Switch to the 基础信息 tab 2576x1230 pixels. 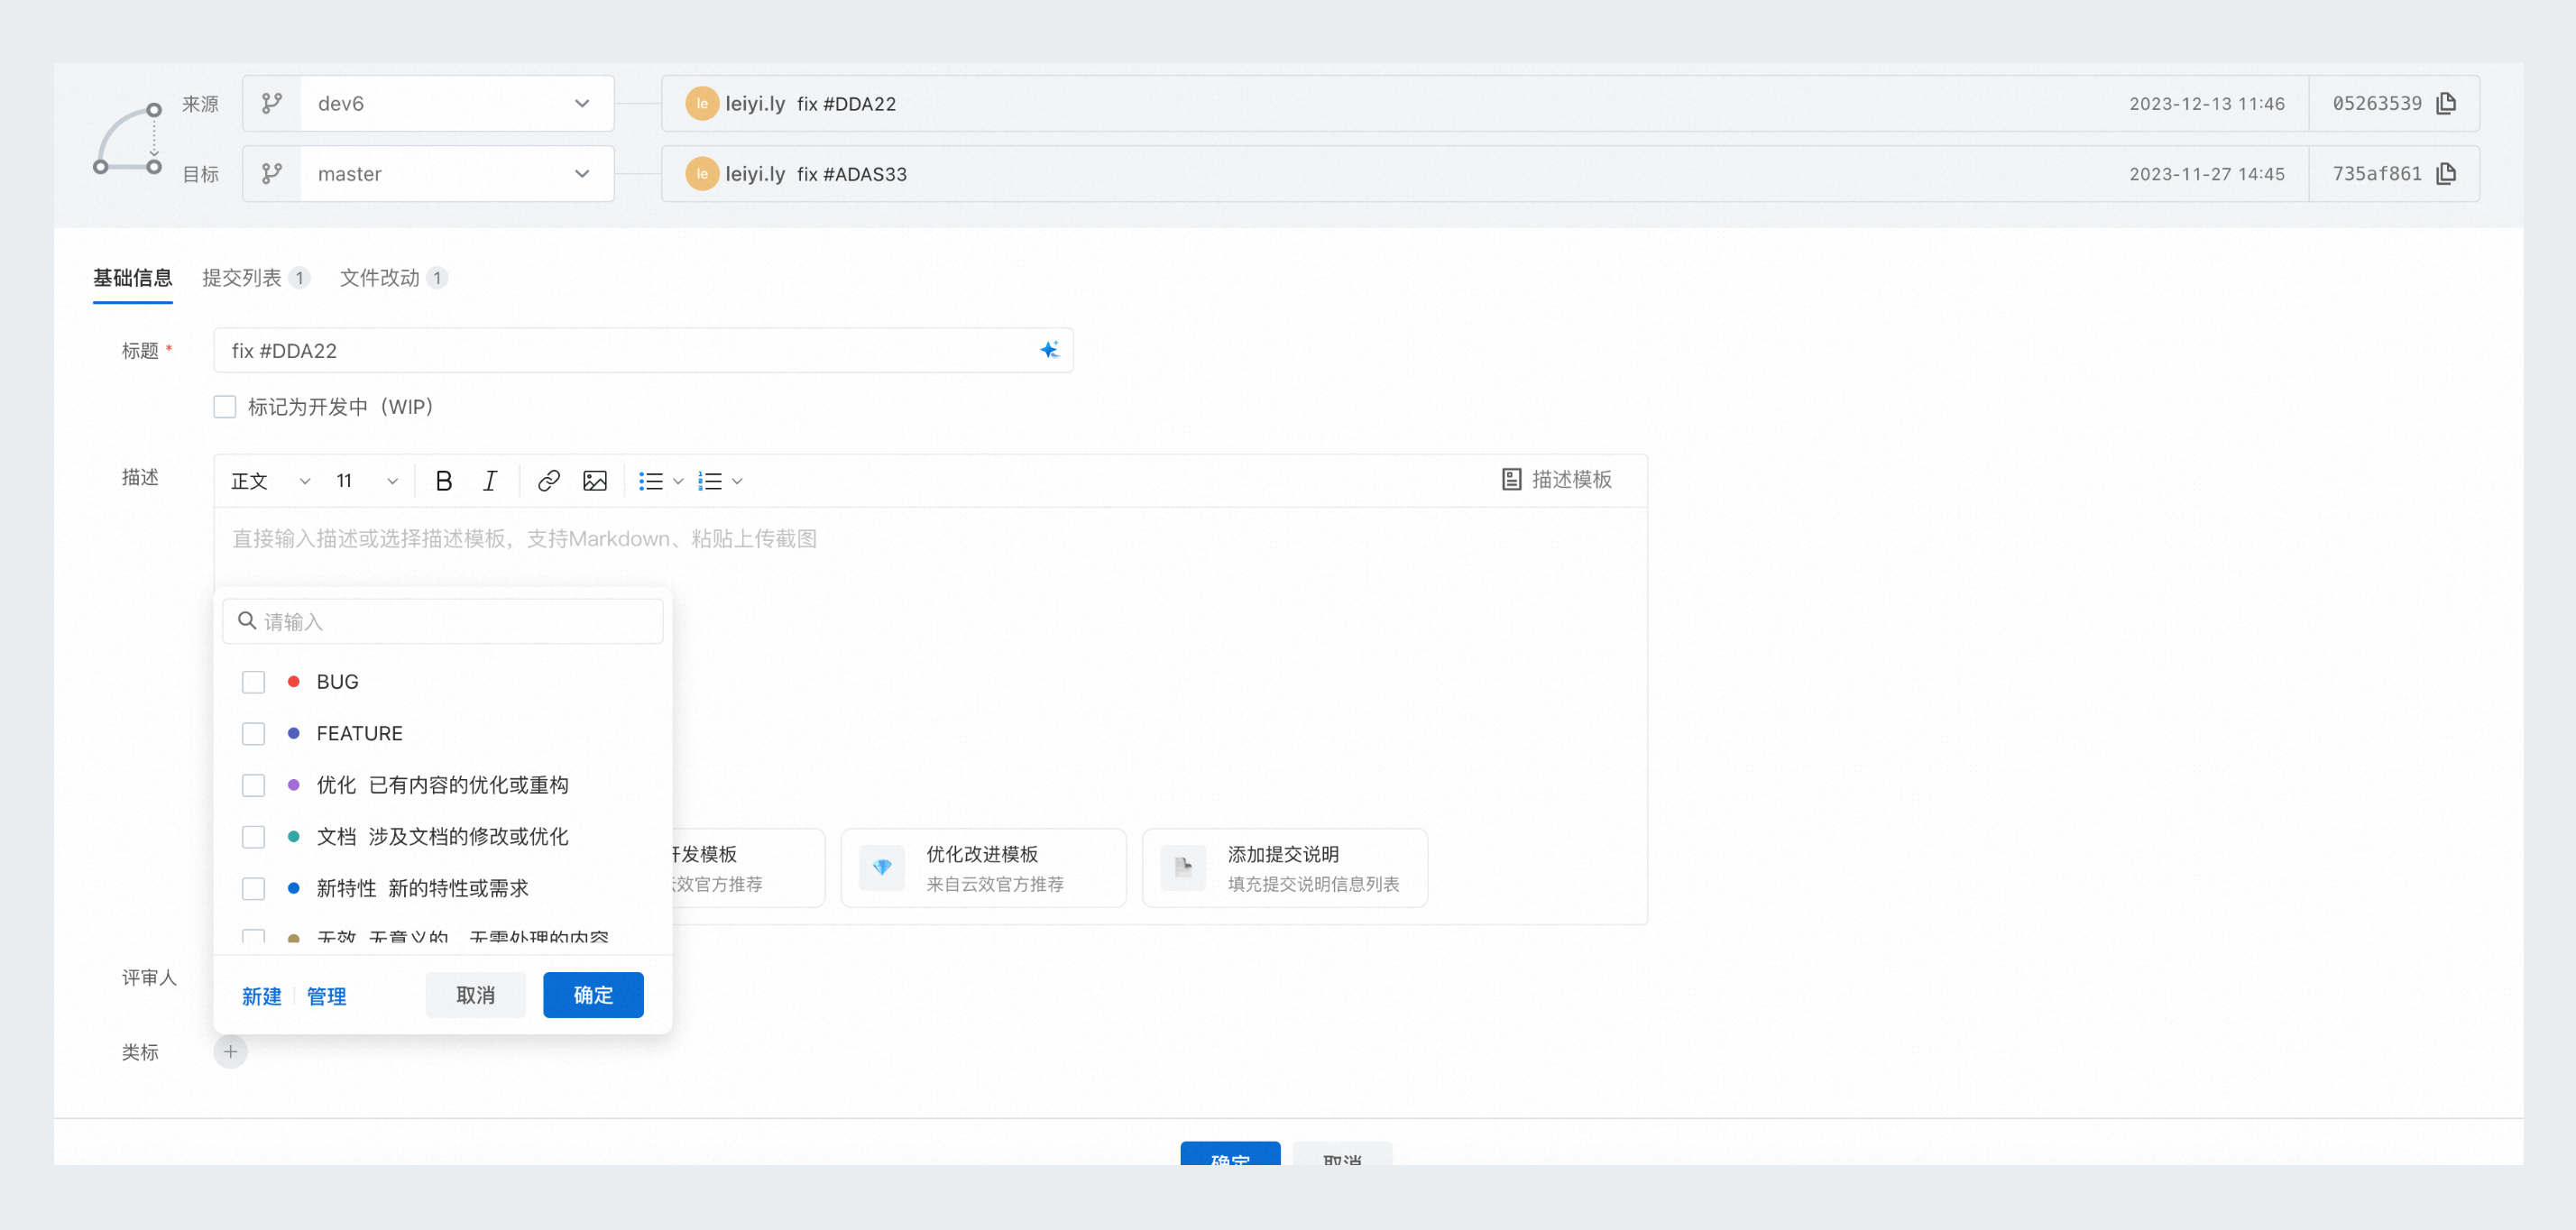133,278
